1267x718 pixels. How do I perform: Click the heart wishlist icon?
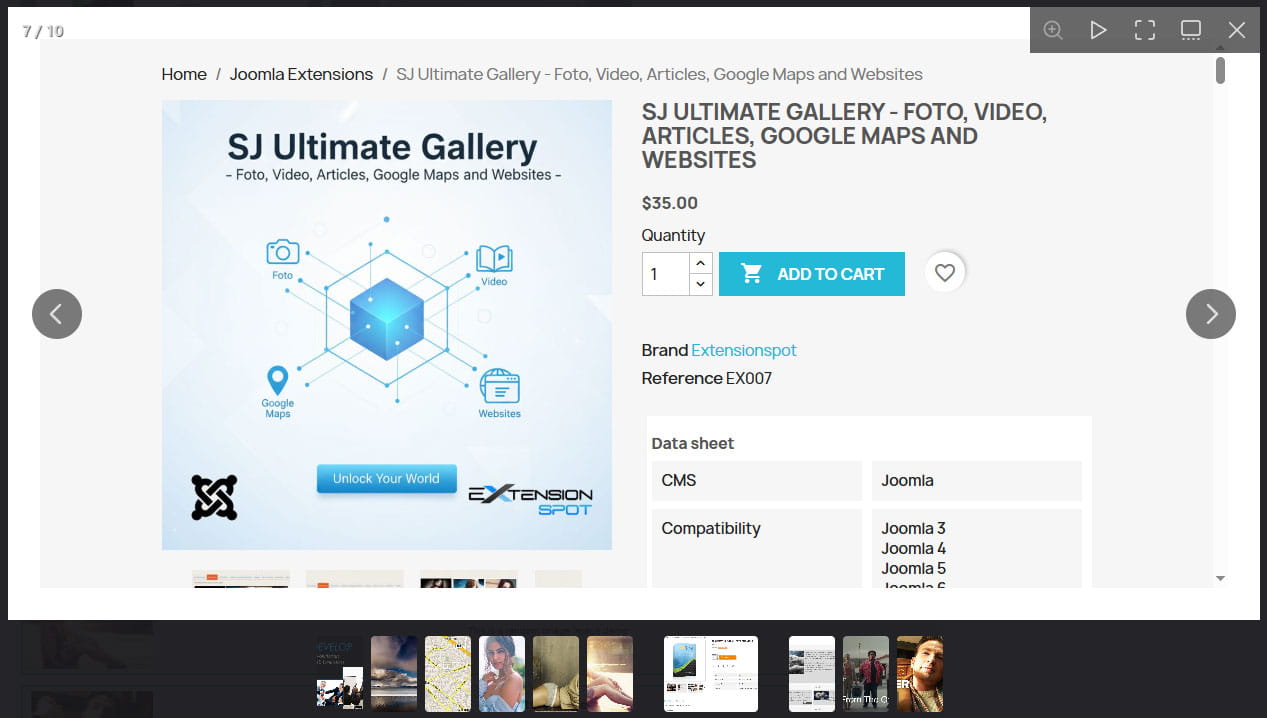[945, 273]
